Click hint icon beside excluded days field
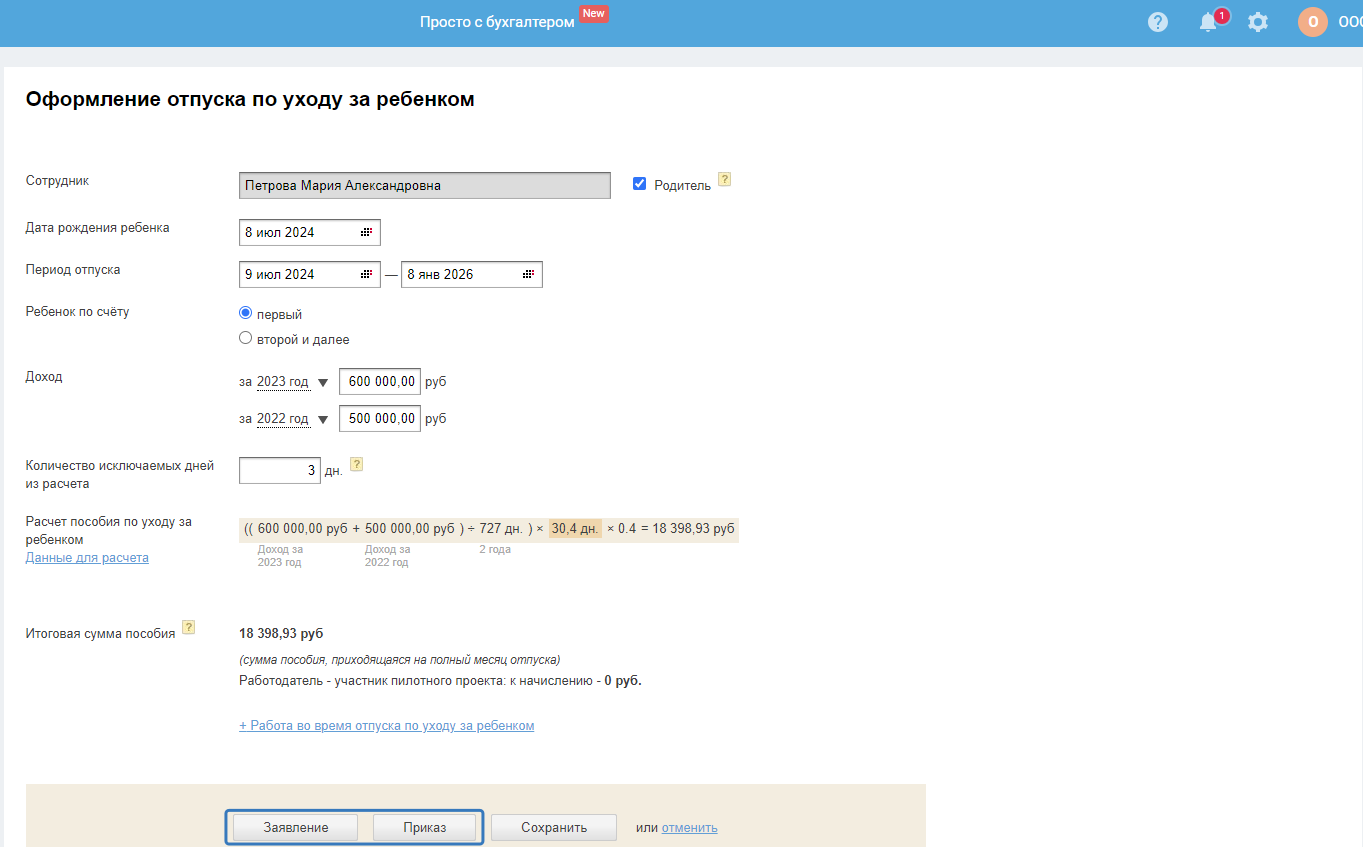Screen dimensions: 1363x847 point(356,465)
